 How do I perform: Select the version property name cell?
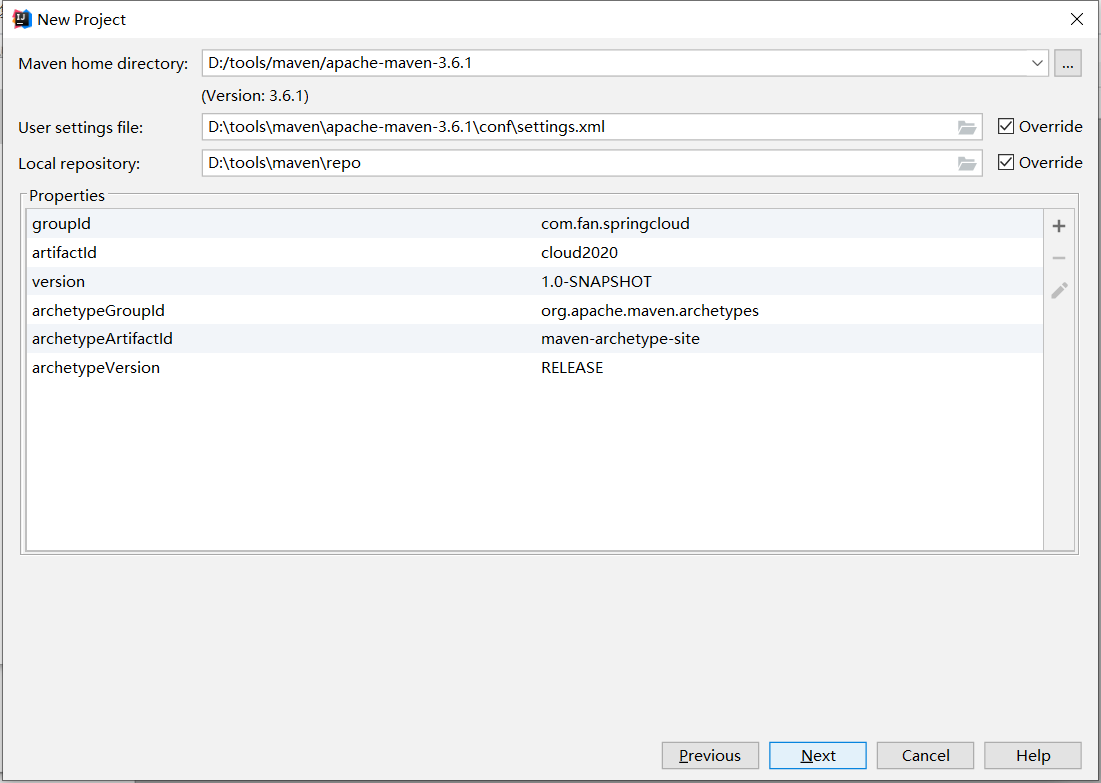(282, 281)
